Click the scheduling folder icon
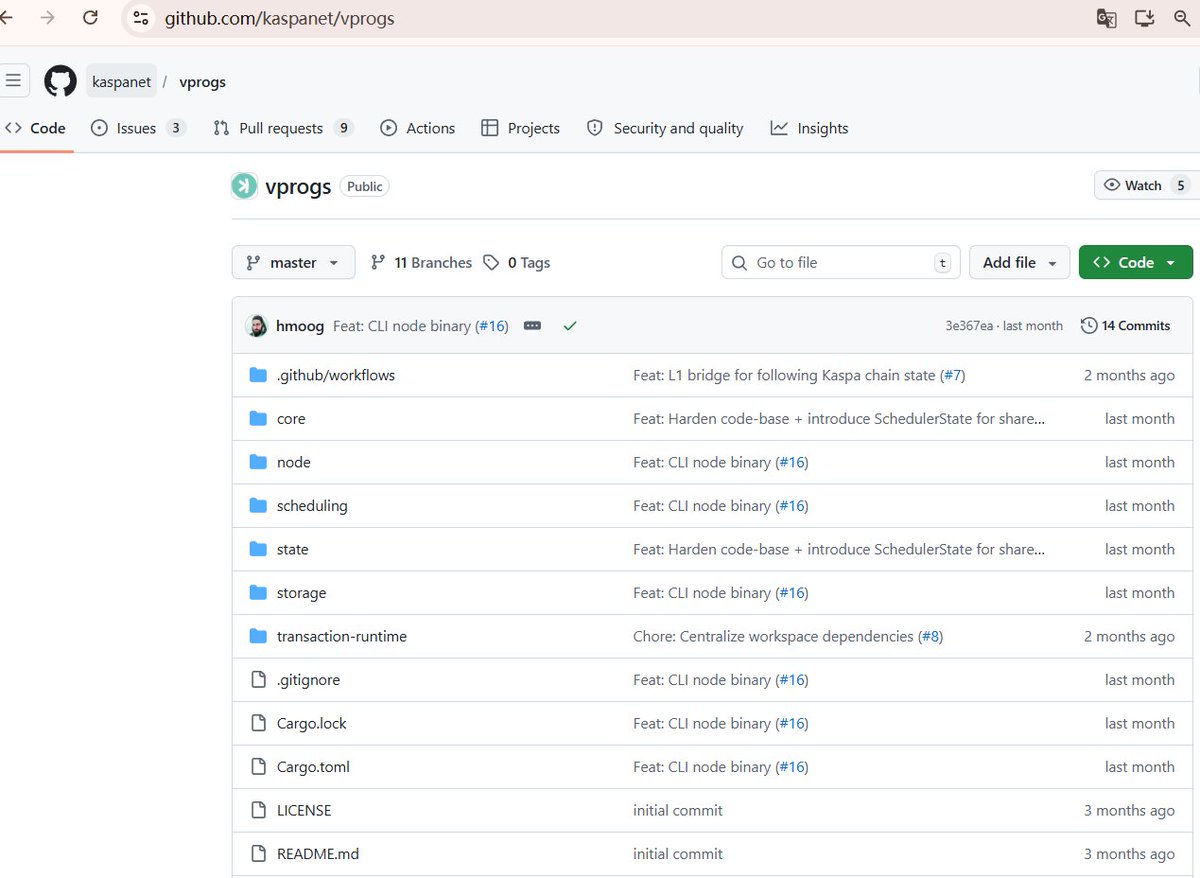 pos(258,506)
